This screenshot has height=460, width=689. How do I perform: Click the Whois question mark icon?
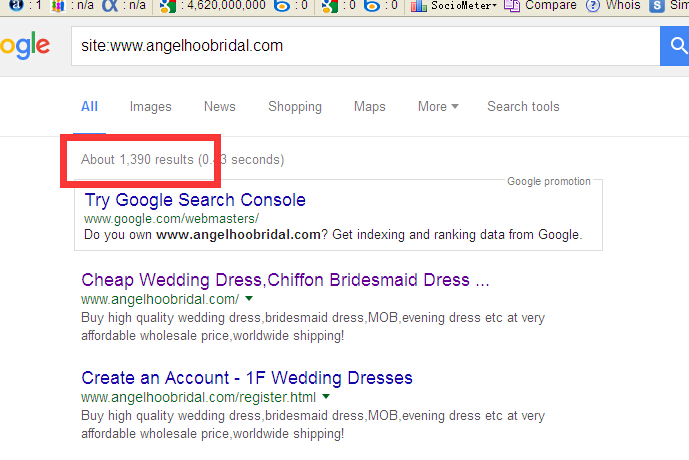pos(593,6)
